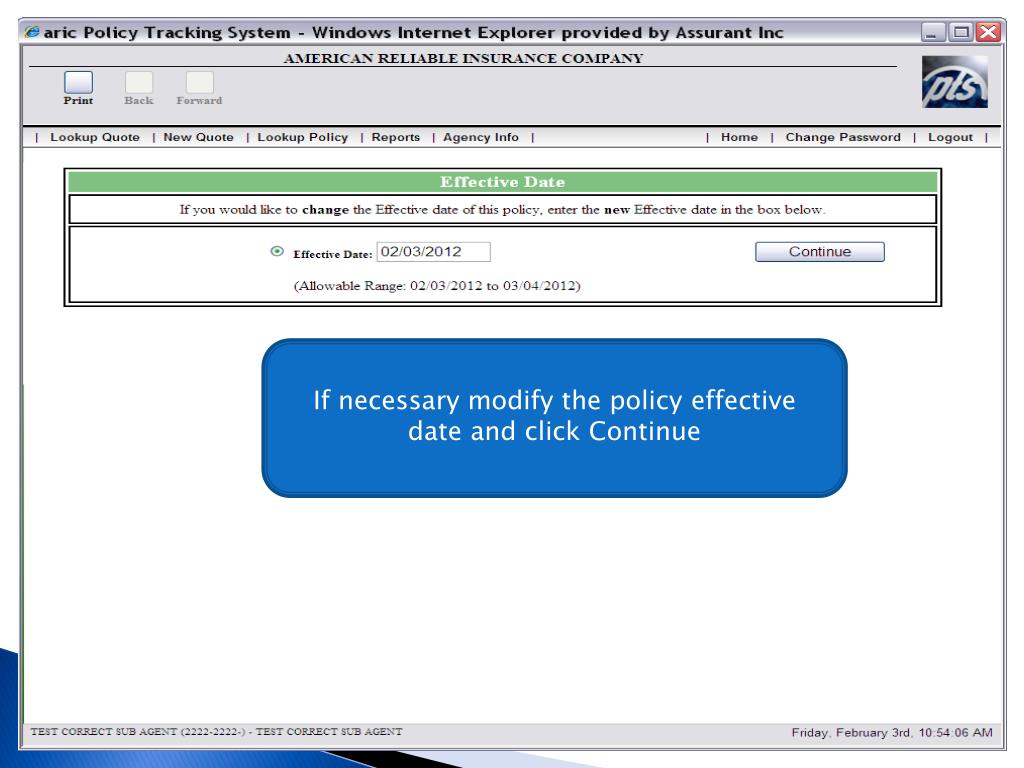Open the Lookup Quote menu
Image resolution: width=1024 pixels, height=768 pixels.
95,137
